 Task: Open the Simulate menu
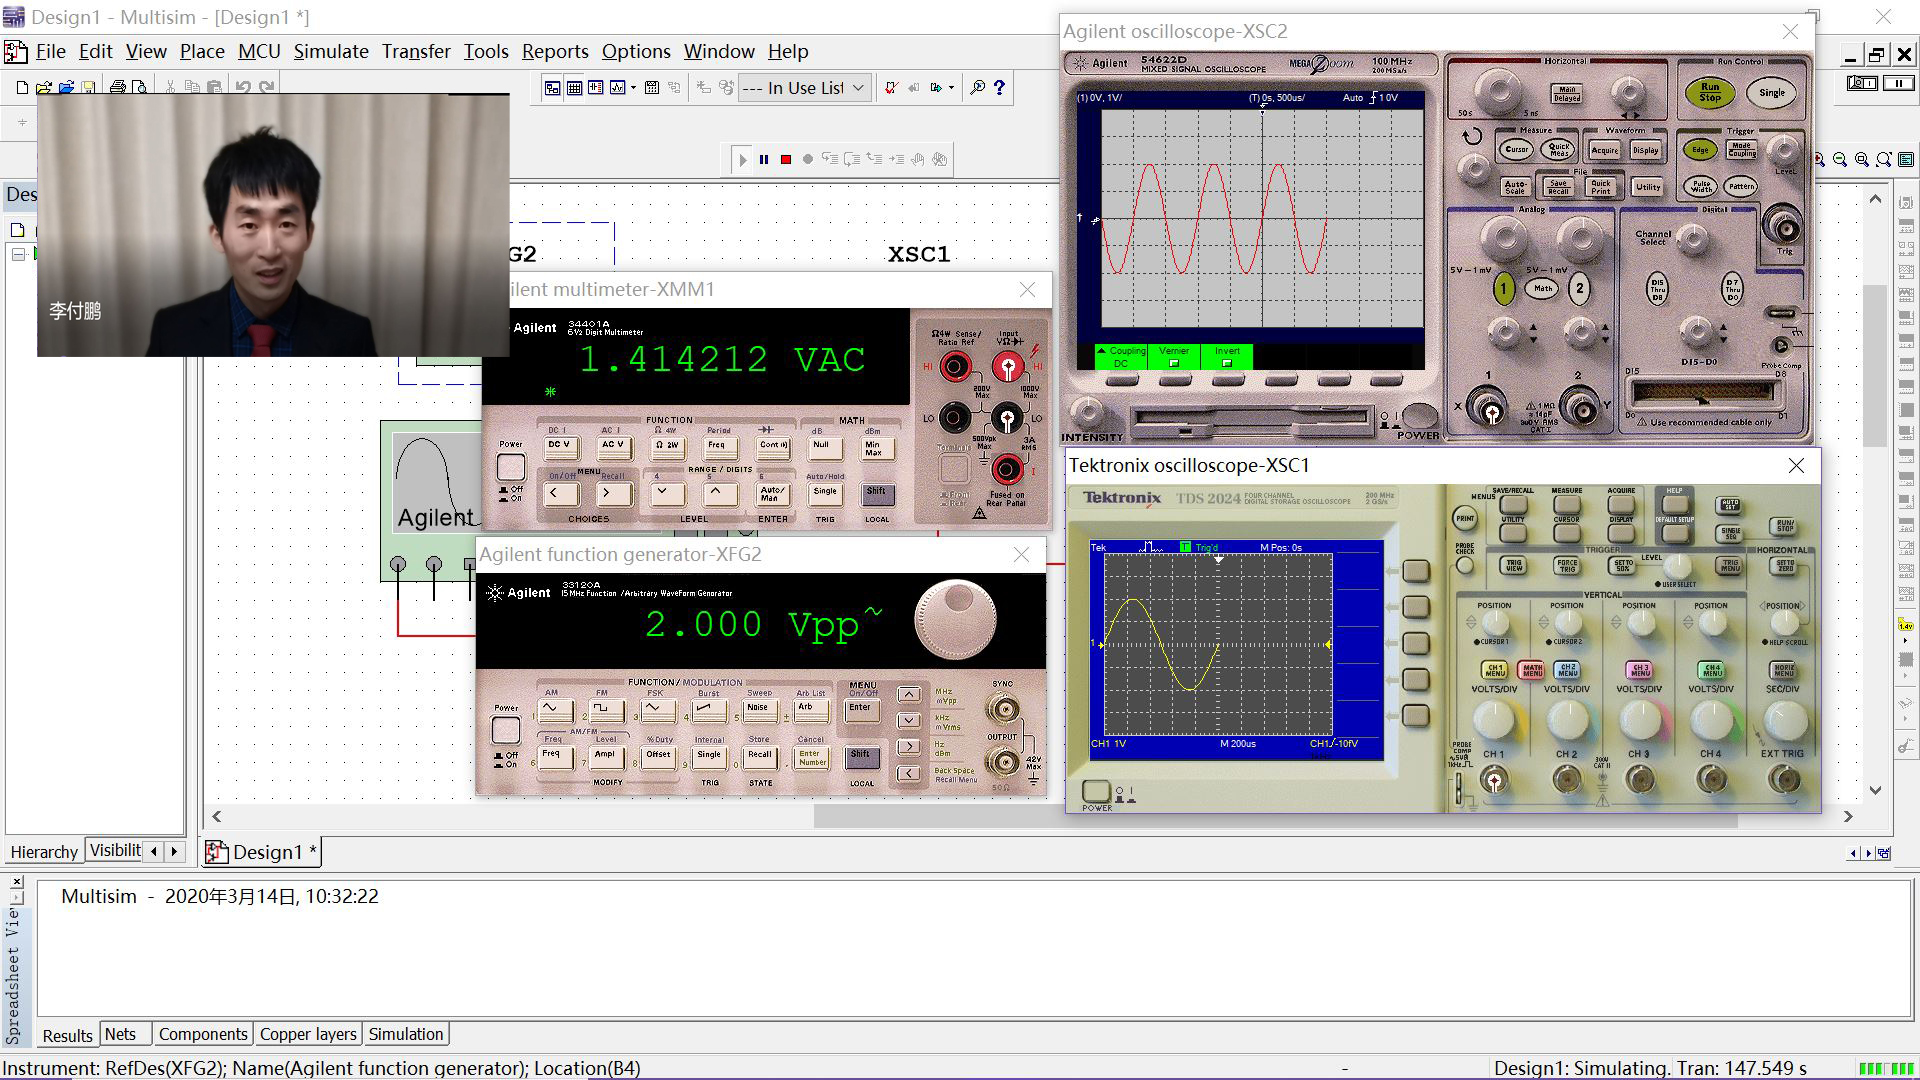(331, 51)
